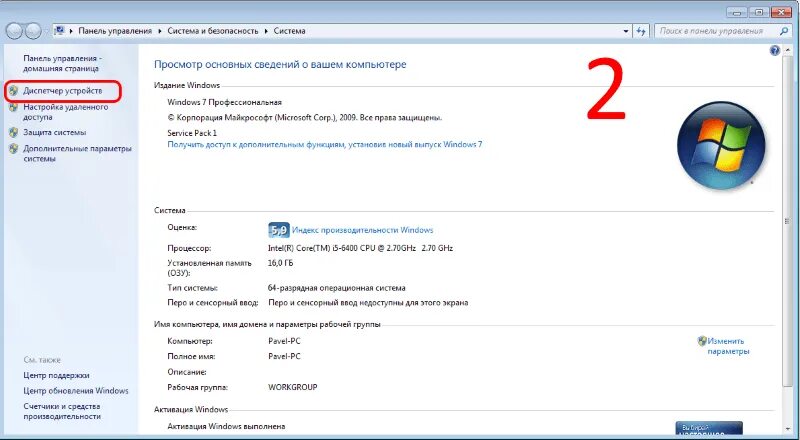Image resolution: width=800 pixels, height=440 pixels.
Task: Open Индекс производительности Windows link
Action: [363, 230]
